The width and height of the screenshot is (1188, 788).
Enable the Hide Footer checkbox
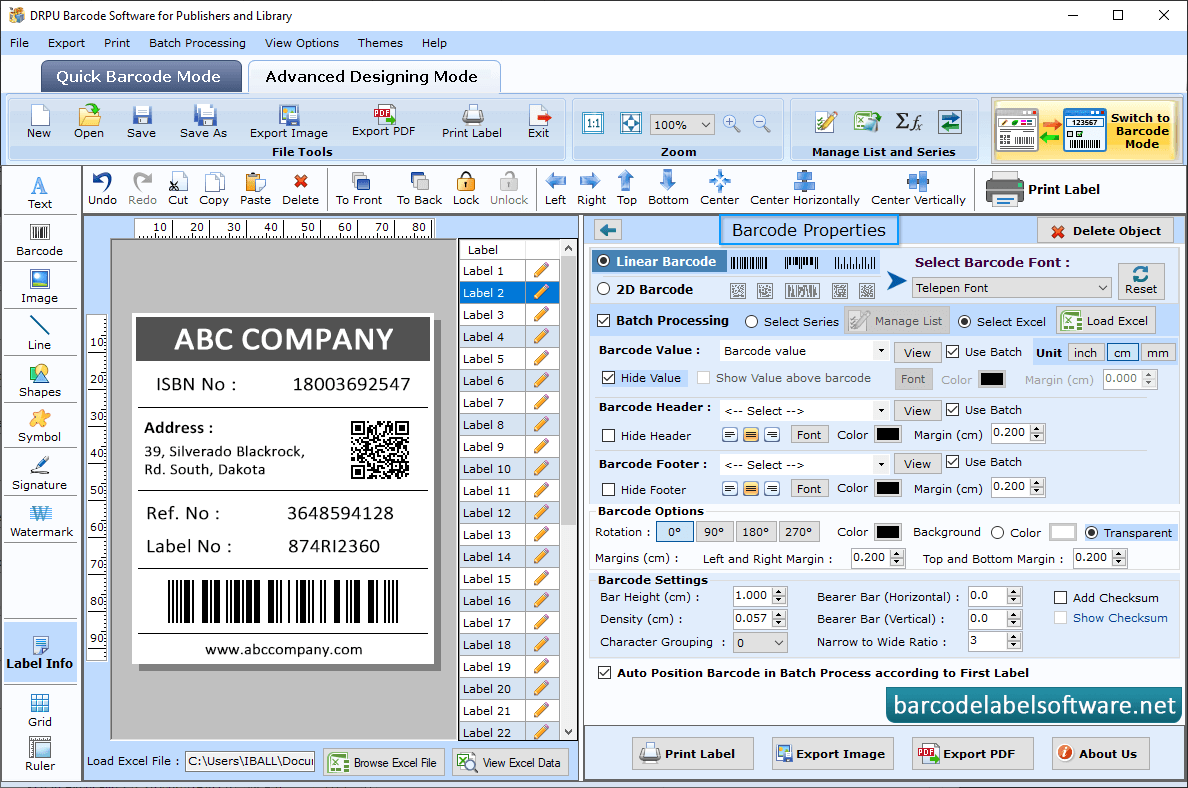(608, 489)
